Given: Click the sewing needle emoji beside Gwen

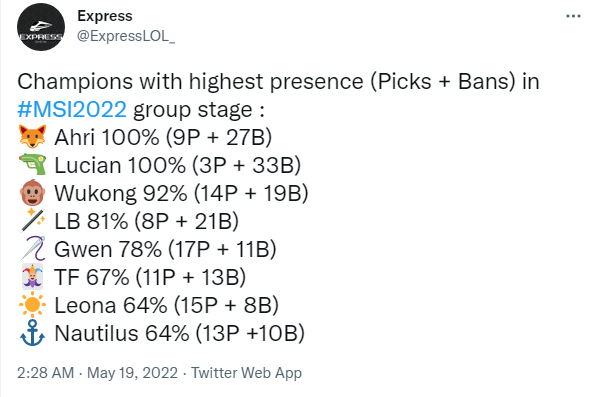Looking at the screenshot, I should [x=33, y=249].
